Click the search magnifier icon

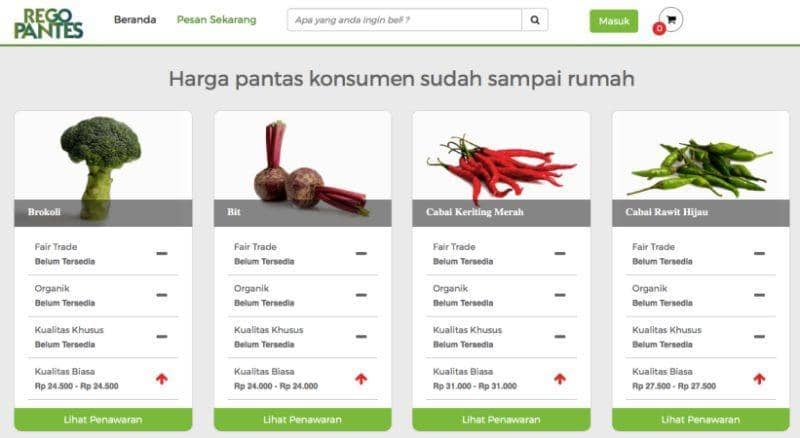(534, 20)
